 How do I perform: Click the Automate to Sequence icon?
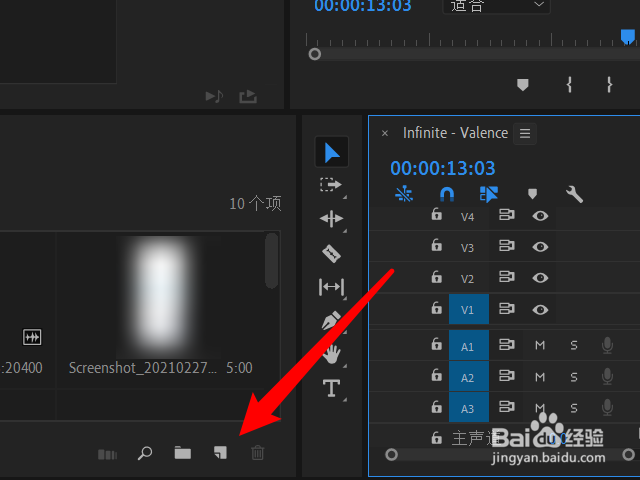click(107, 454)
